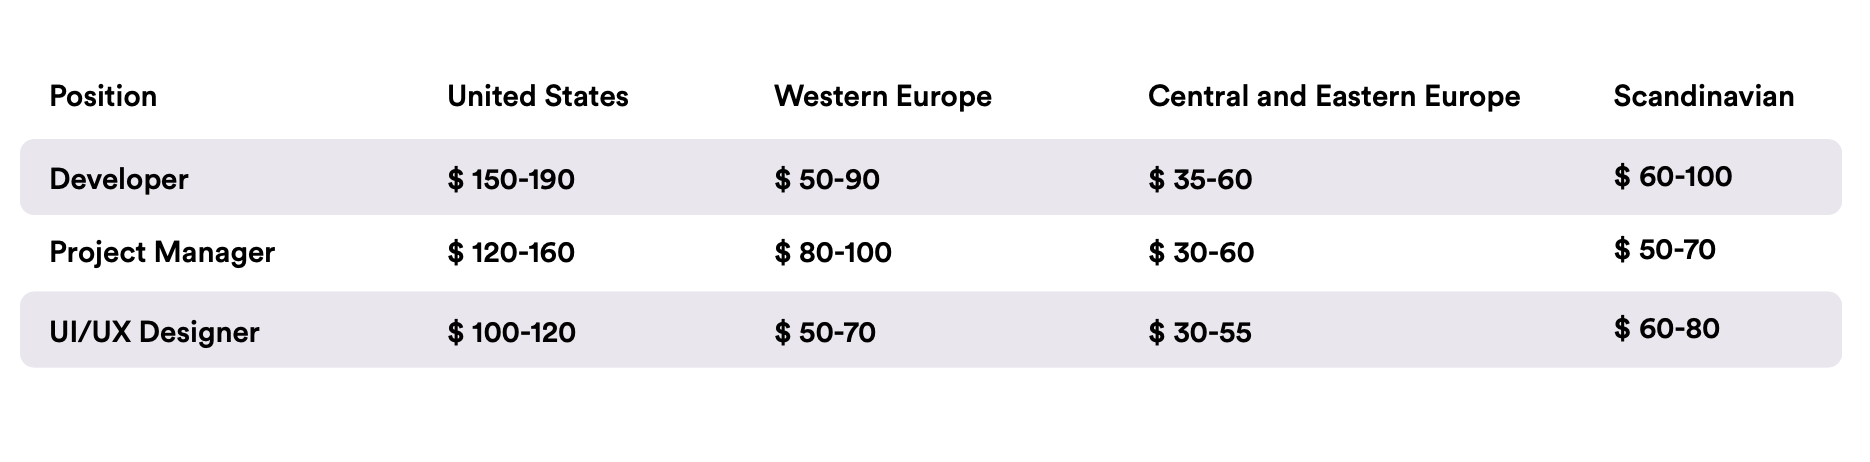Select the United States column header

[x=538, y=96]
